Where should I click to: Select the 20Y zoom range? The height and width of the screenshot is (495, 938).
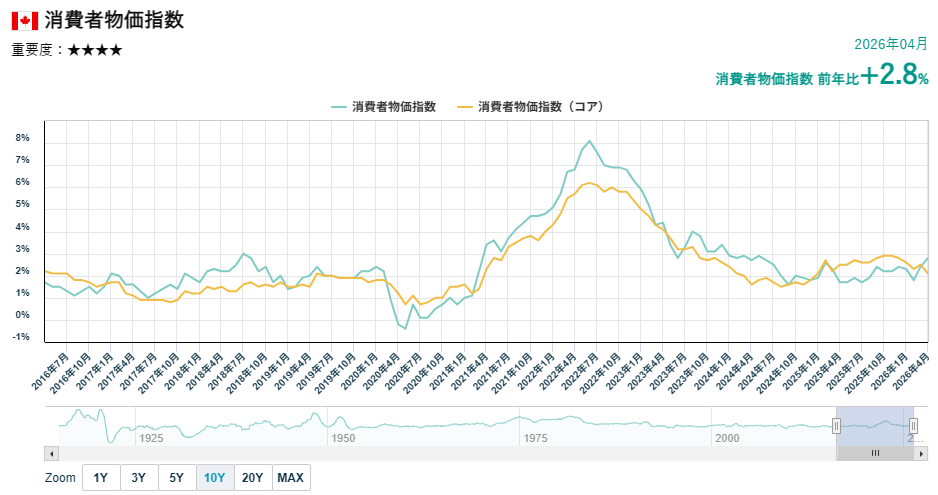[252, 478]
